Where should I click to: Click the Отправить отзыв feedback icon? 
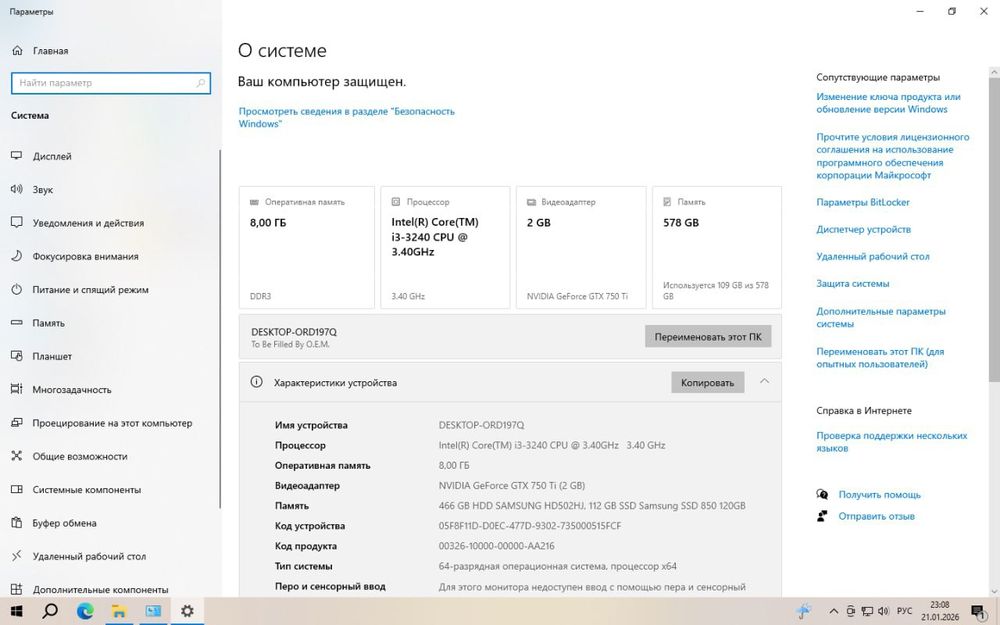[x=822, y=516]
